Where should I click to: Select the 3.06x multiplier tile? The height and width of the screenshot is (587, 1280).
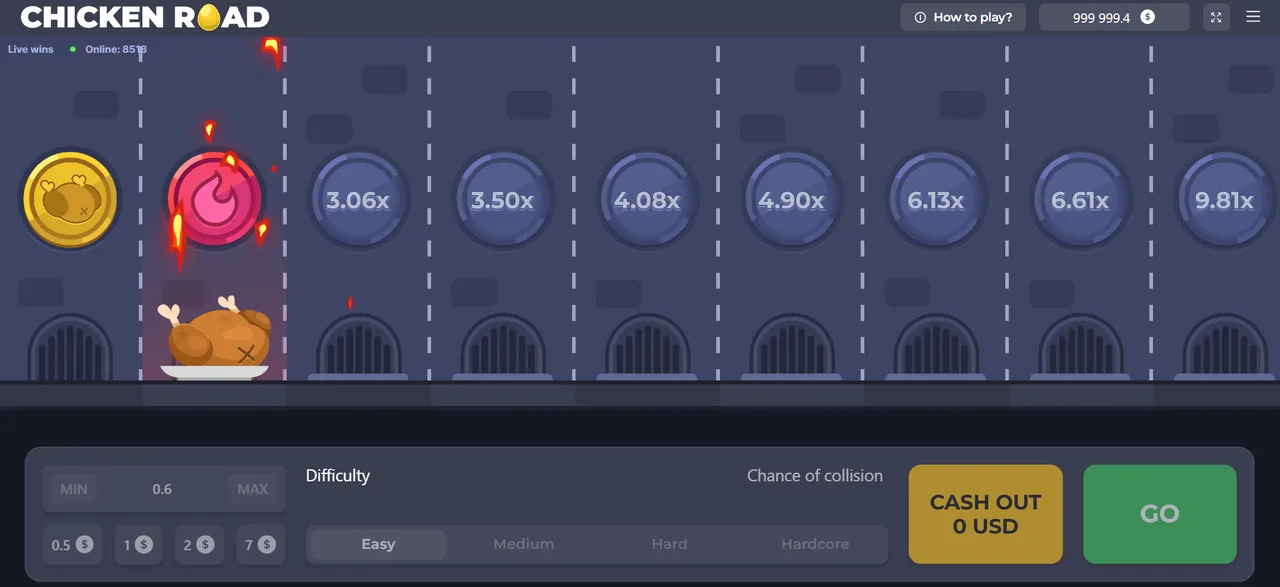tap(358, 200)
